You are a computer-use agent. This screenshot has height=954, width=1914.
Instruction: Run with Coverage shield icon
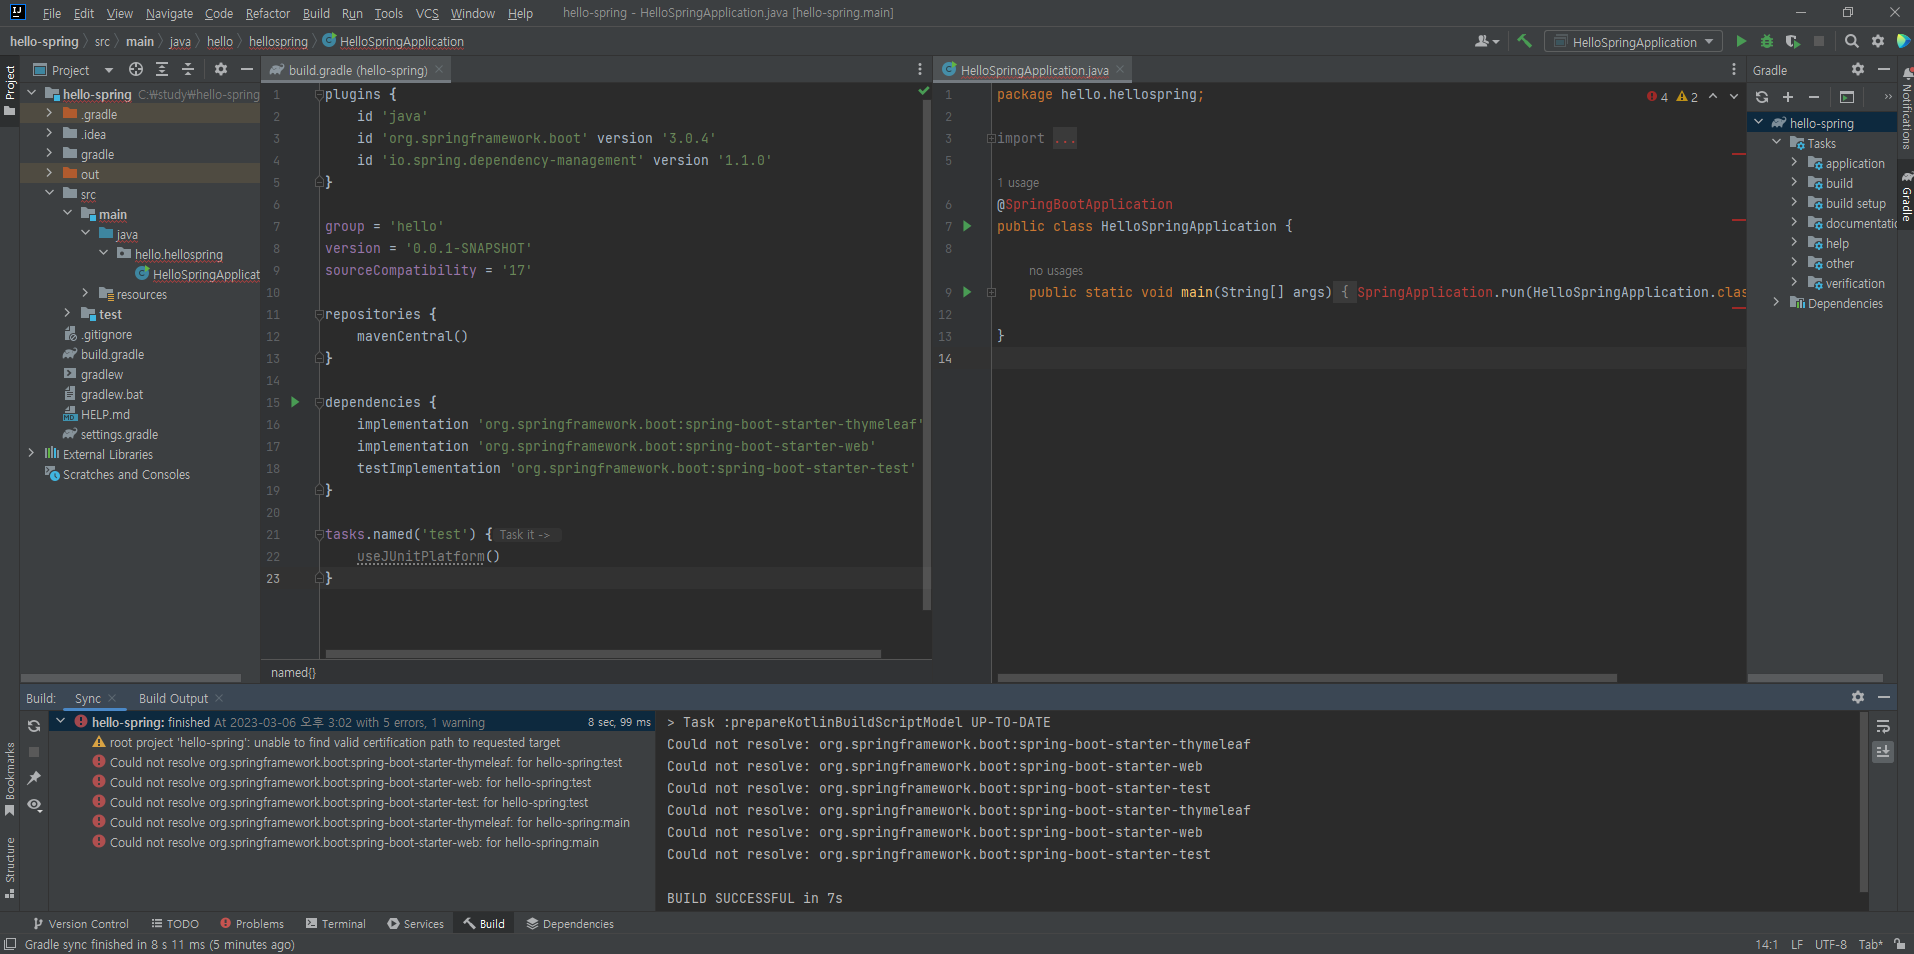click(1793, 41)
